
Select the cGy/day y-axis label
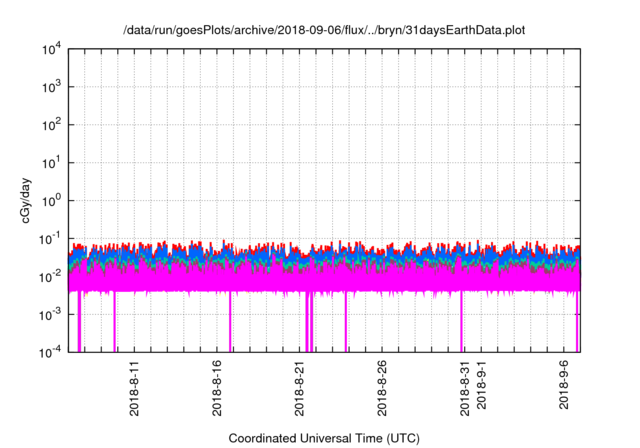[25, 200]
